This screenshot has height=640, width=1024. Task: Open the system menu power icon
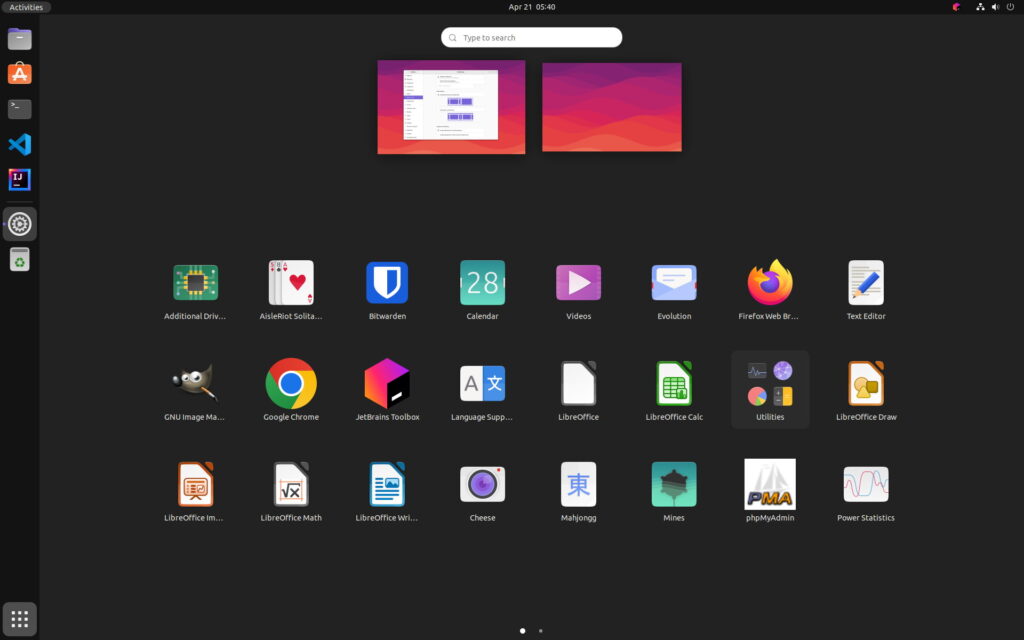point(1008,7)
